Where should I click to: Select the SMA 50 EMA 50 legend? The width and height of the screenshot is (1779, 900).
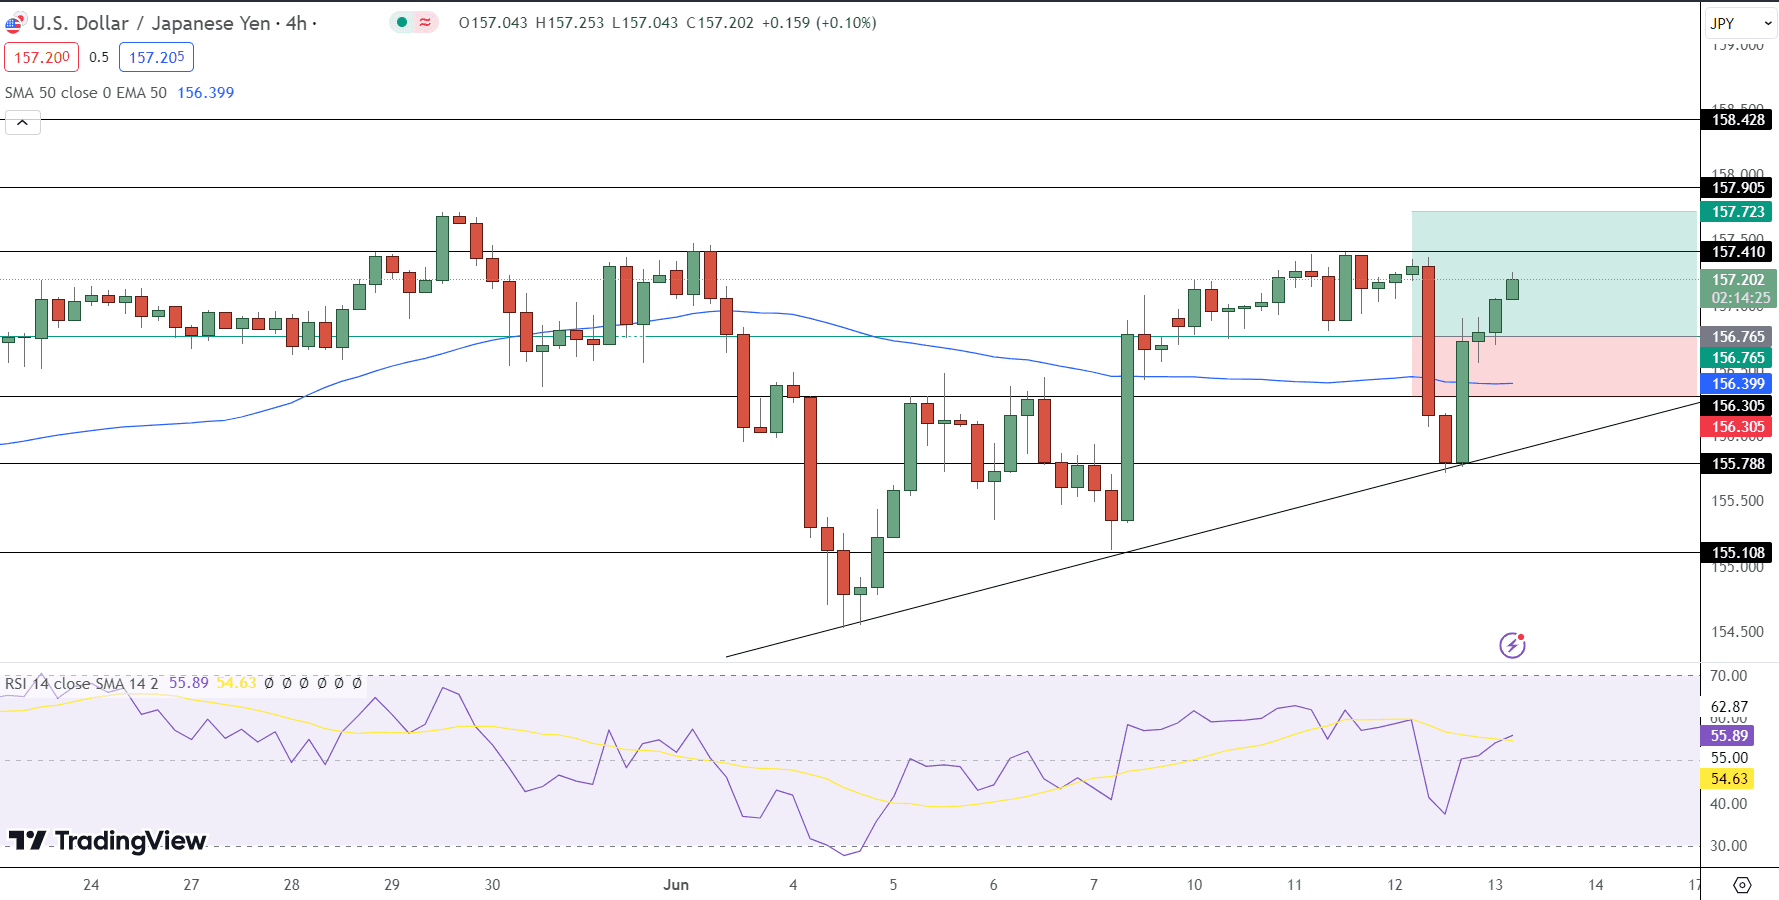click(x=86, y=93)
